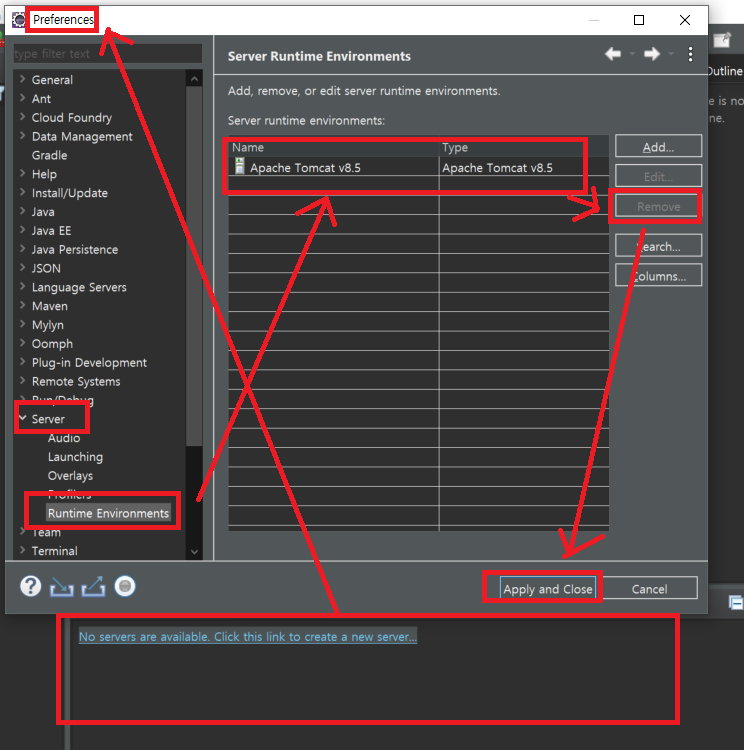Select Mylyn in the tree
The height and width of the screenshot is (750, 744).
[x=47, y=325]
